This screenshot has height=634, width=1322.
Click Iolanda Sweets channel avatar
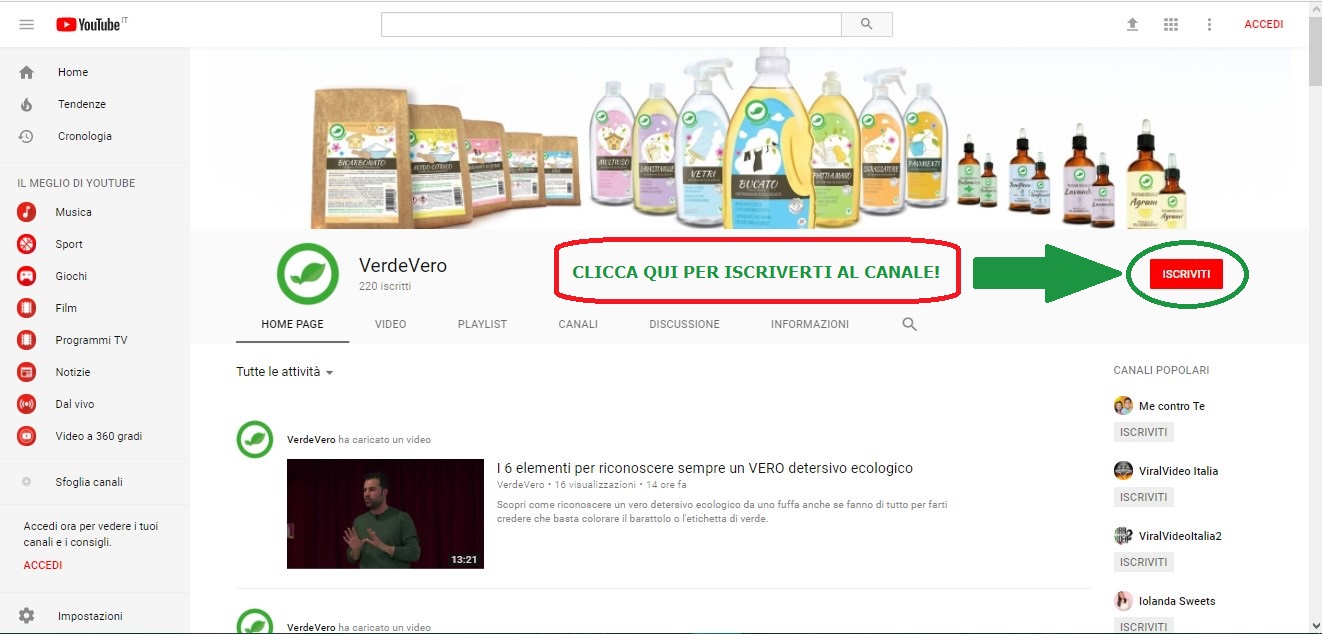coord(1123,601)
